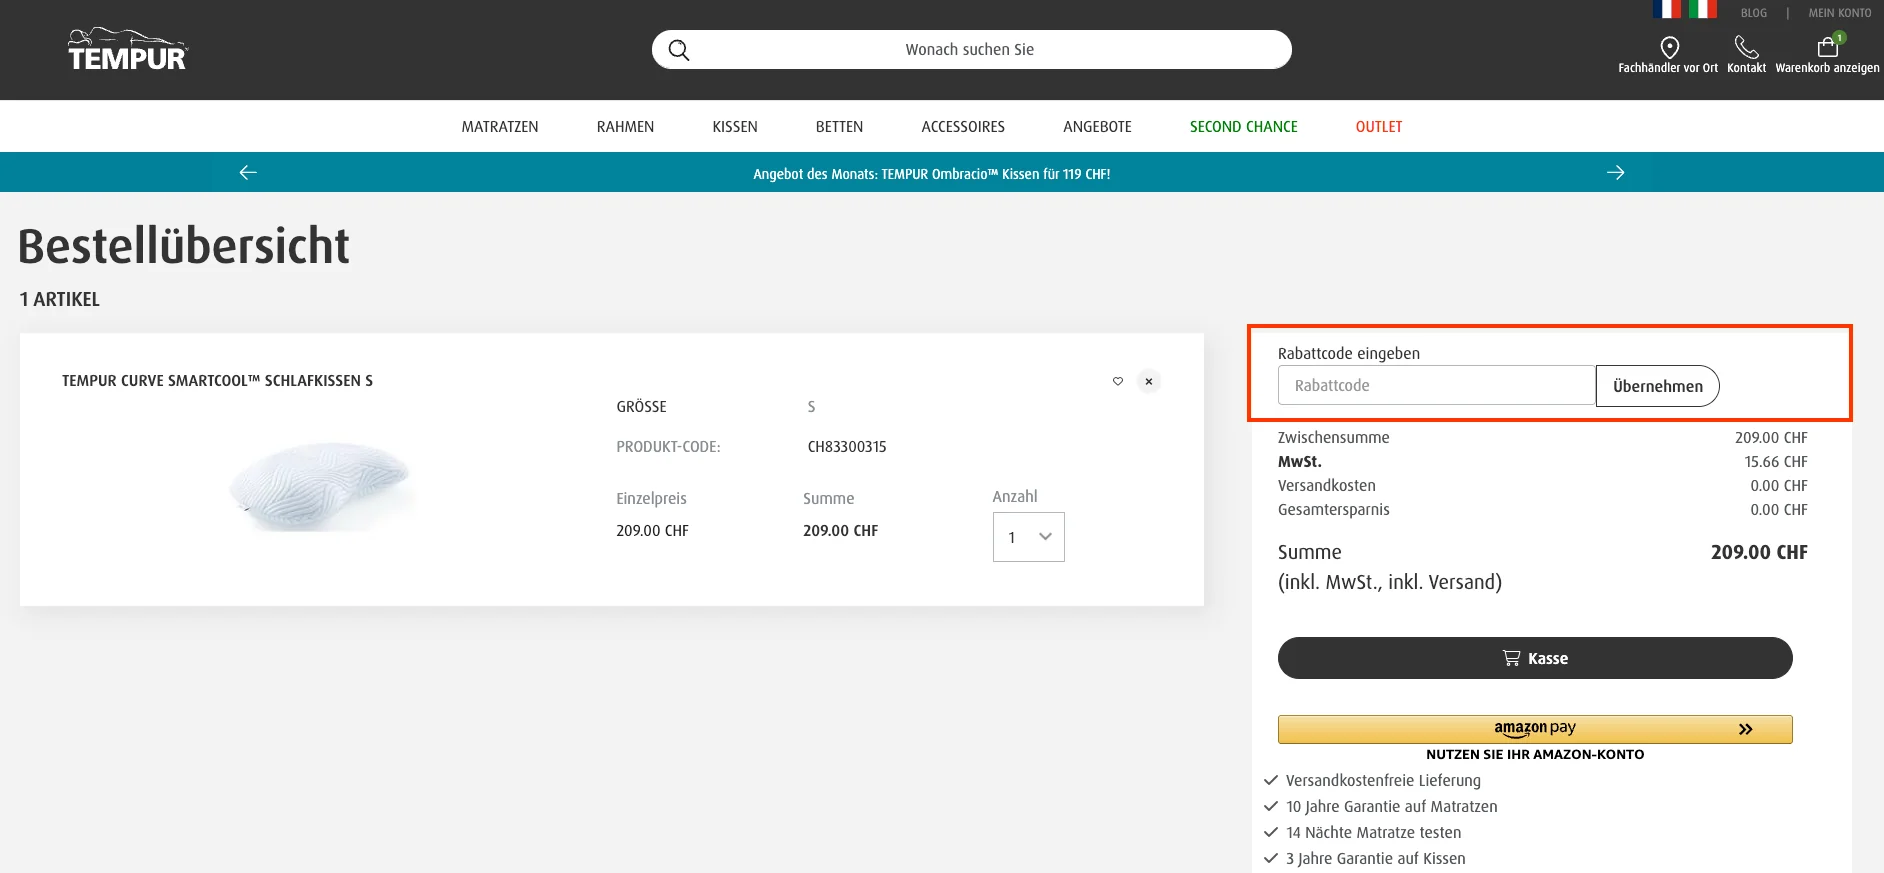
Task: Open the Kontakt phone icon
Action: [x=1746, y=47]
